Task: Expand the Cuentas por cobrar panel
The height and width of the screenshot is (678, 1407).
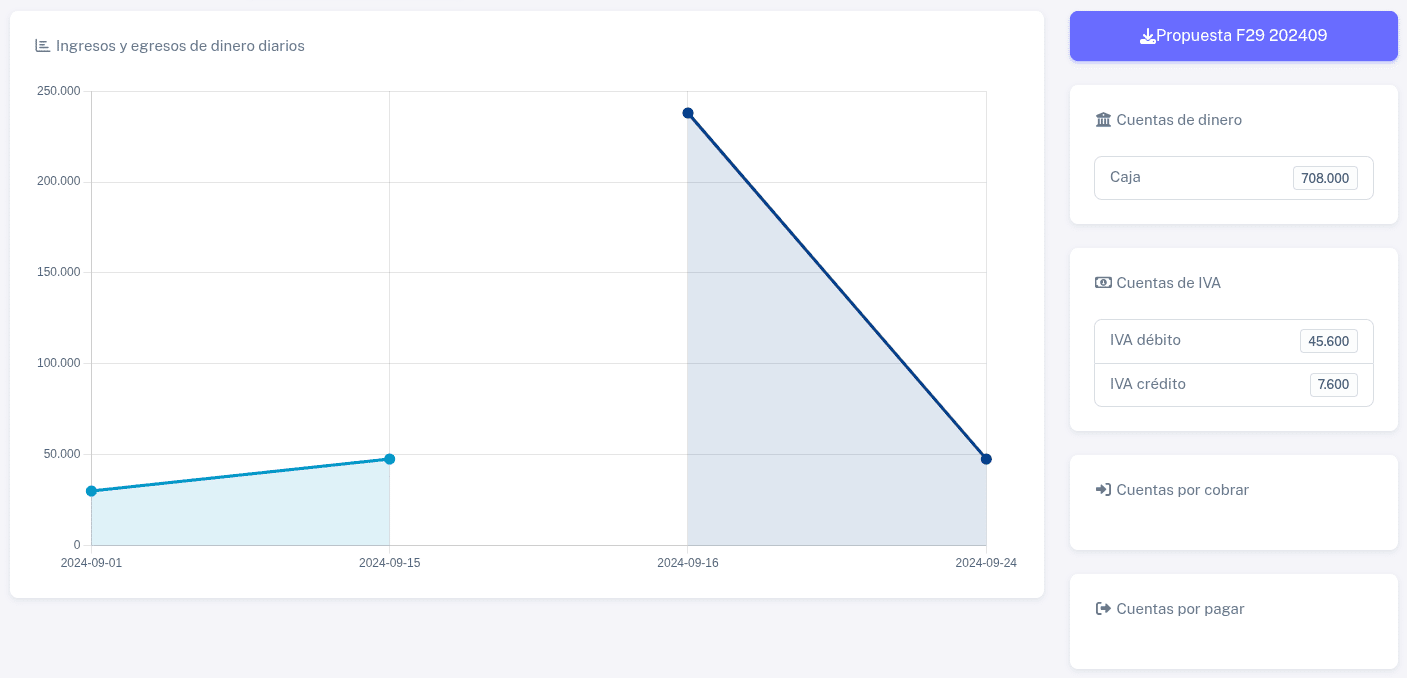Action: tap(1182, 490)
